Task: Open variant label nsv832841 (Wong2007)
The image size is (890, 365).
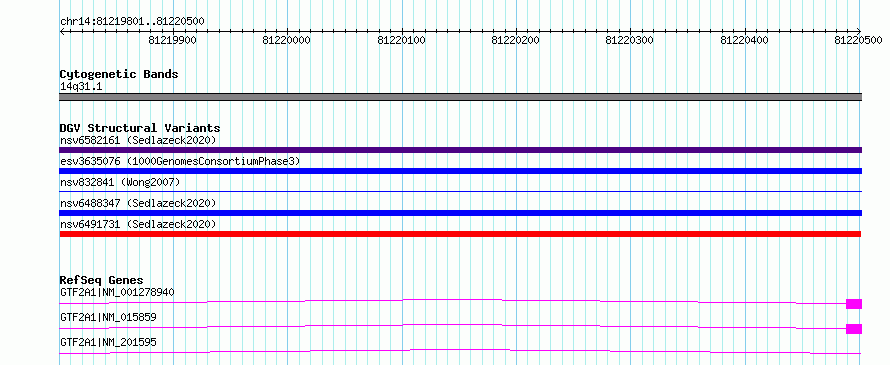Action: (x=120, y=182)
